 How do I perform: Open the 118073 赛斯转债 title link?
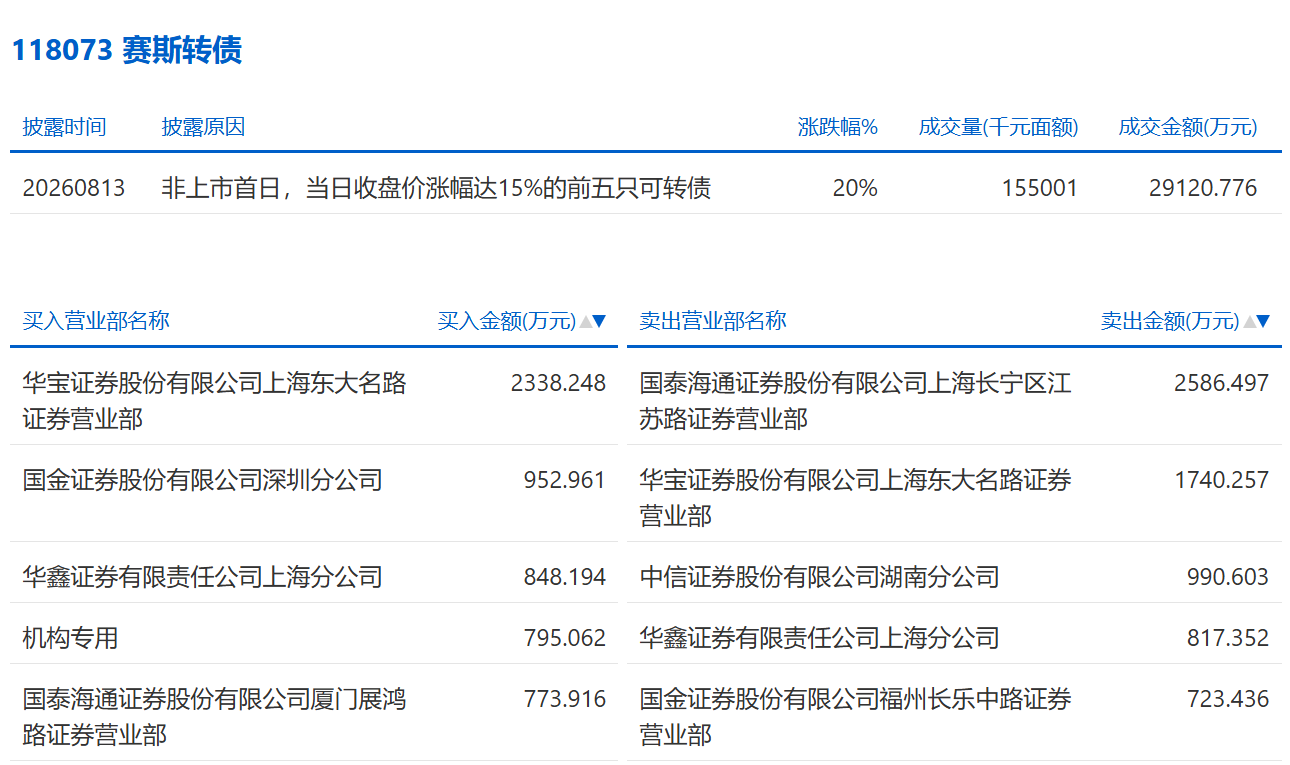(127, 50)
